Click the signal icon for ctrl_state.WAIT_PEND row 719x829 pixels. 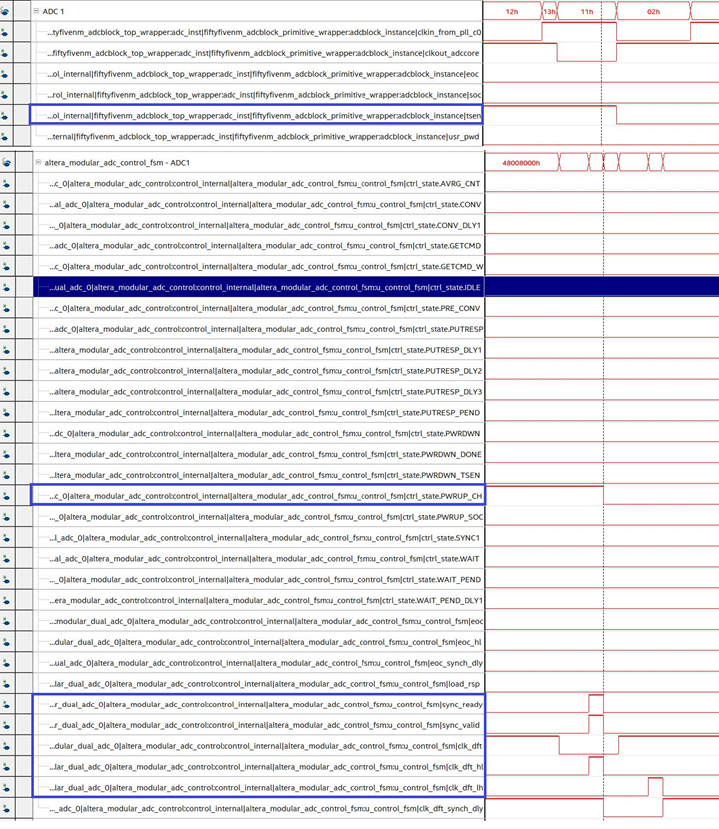[x=6, y=579]
